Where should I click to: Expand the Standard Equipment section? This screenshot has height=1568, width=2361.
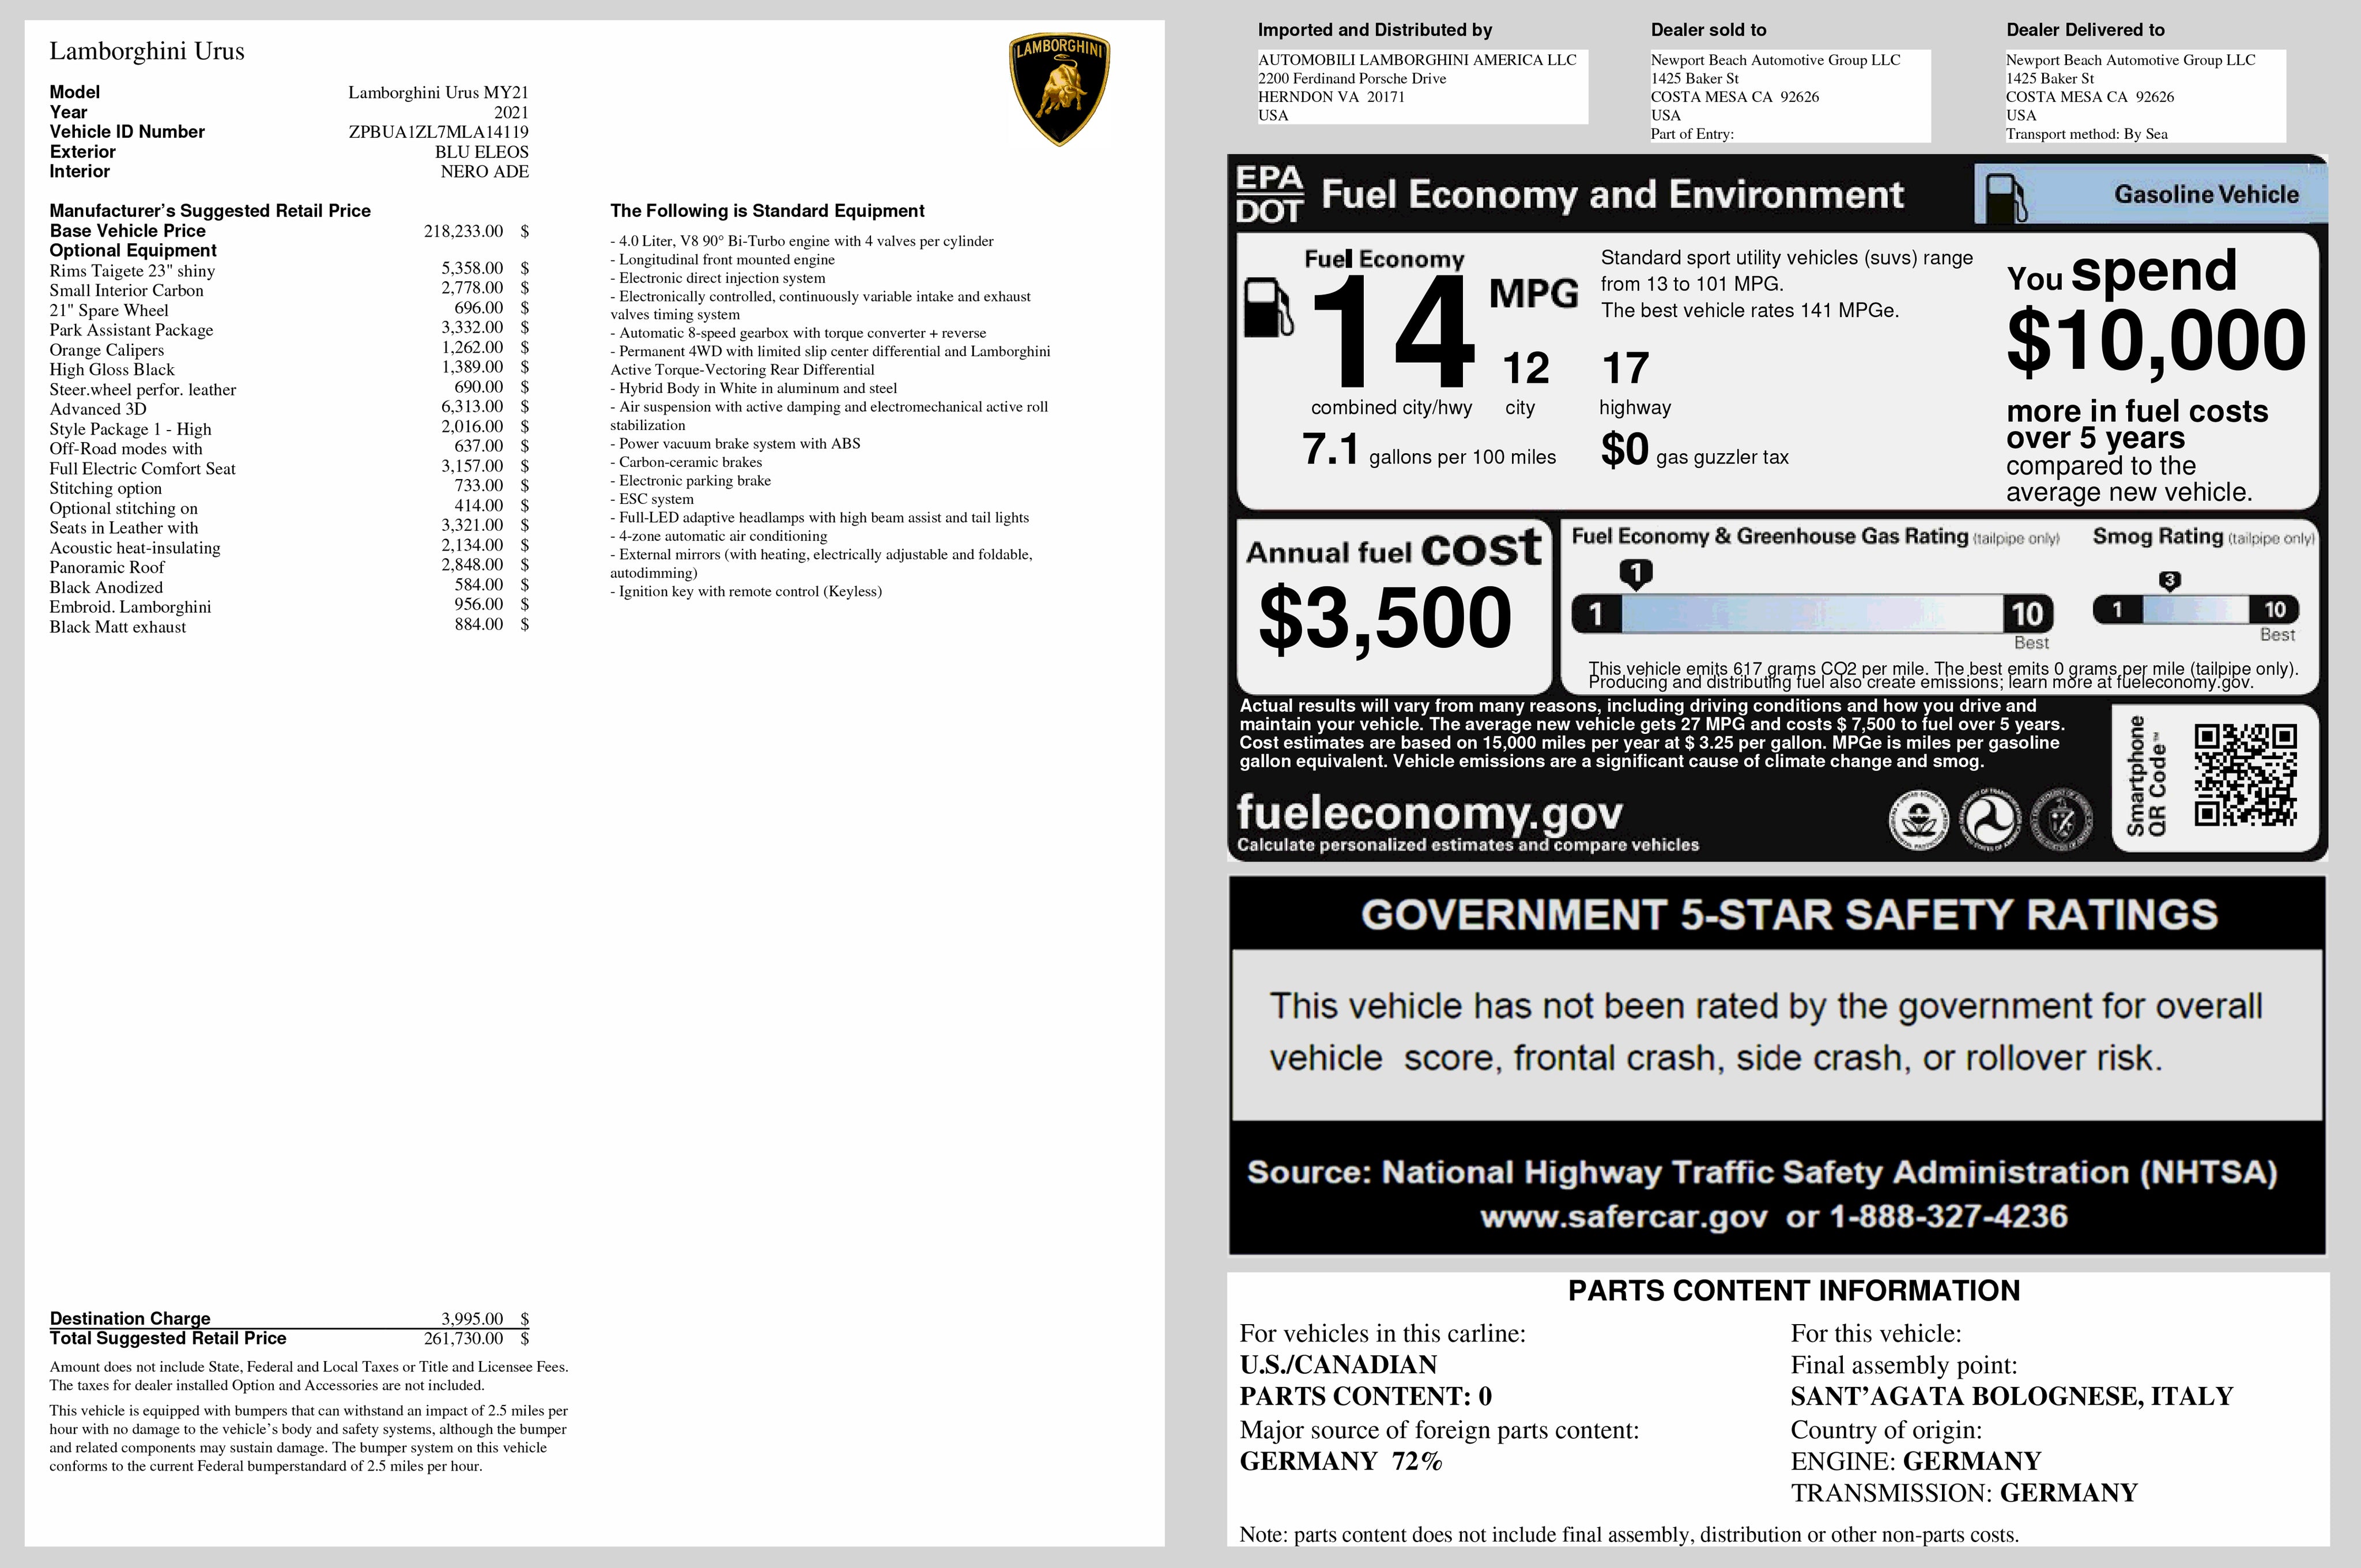click(768, 211)
